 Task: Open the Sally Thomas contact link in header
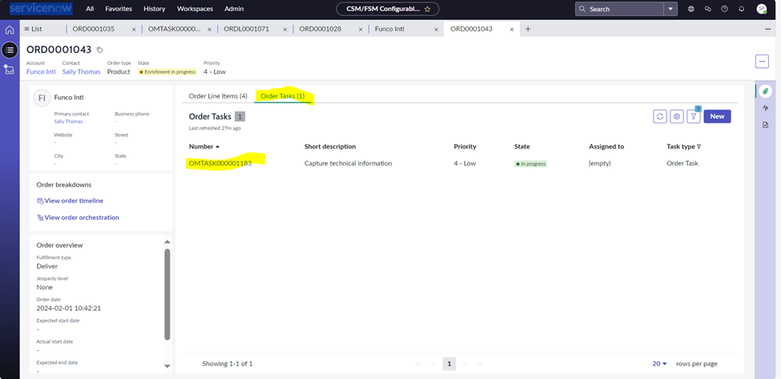pyautogui.click(x=81, y=72)
